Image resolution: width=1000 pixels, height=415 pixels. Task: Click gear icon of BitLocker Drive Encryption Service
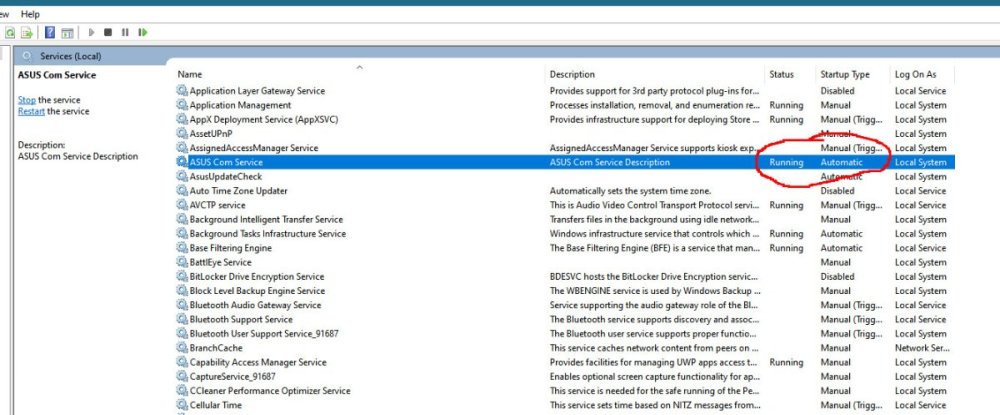pos(182,277)
